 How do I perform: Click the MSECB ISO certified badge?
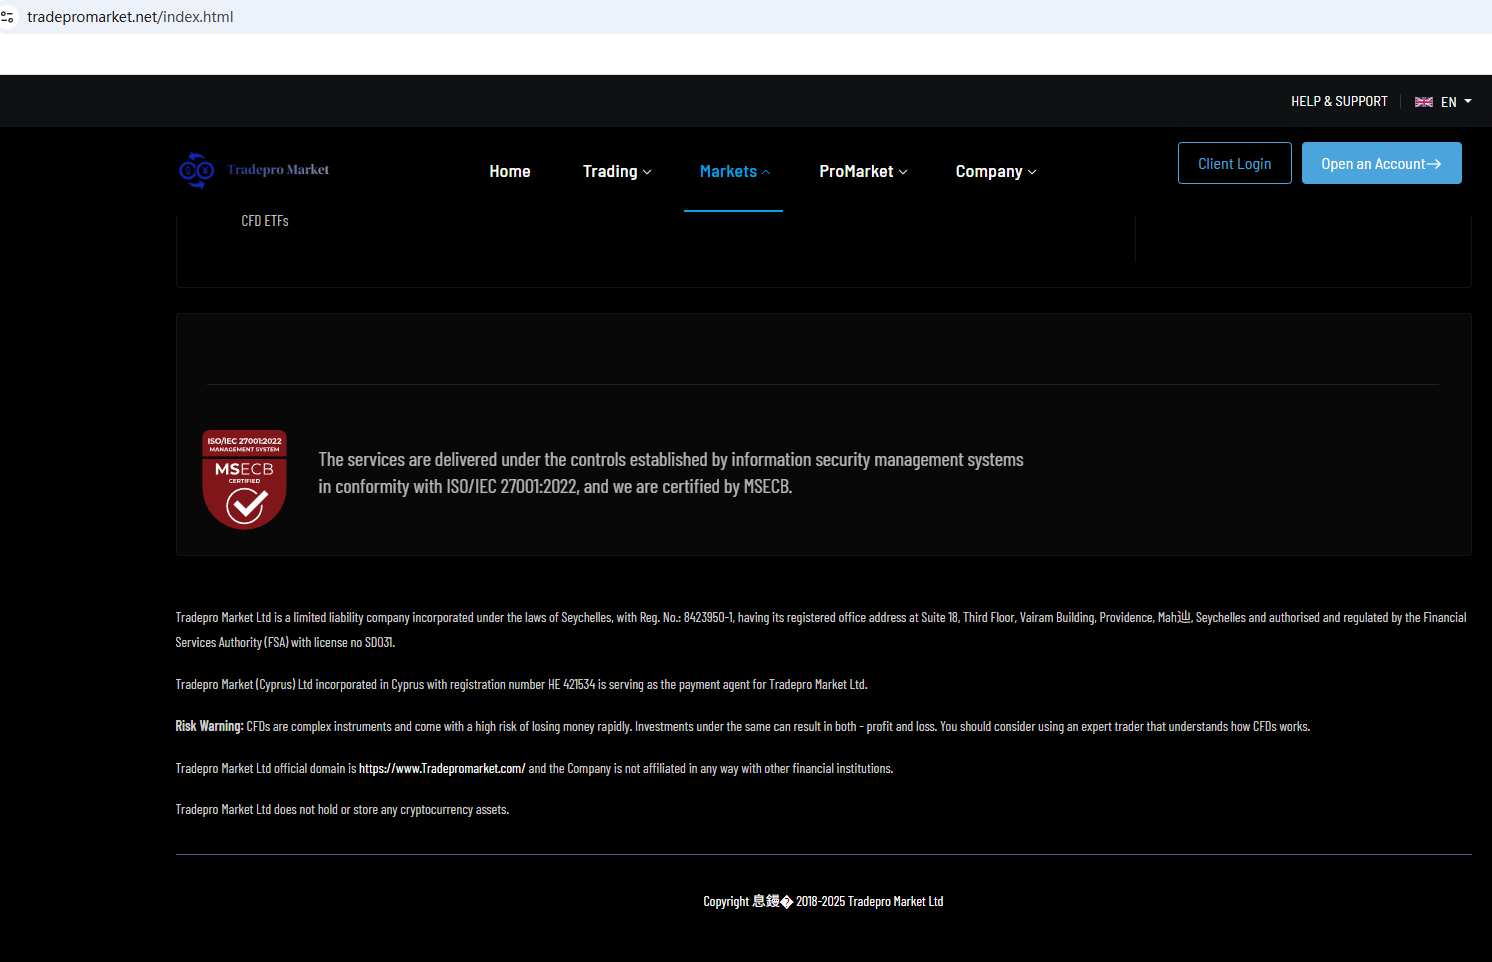244,479
